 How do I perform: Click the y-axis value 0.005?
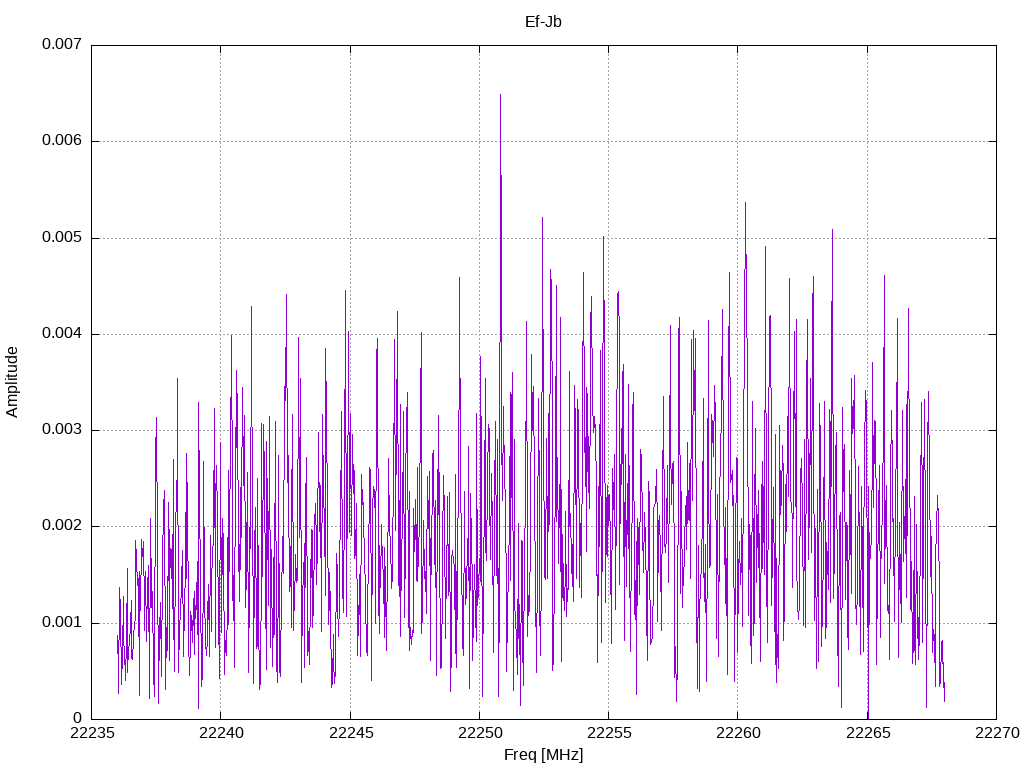point(62,238)
